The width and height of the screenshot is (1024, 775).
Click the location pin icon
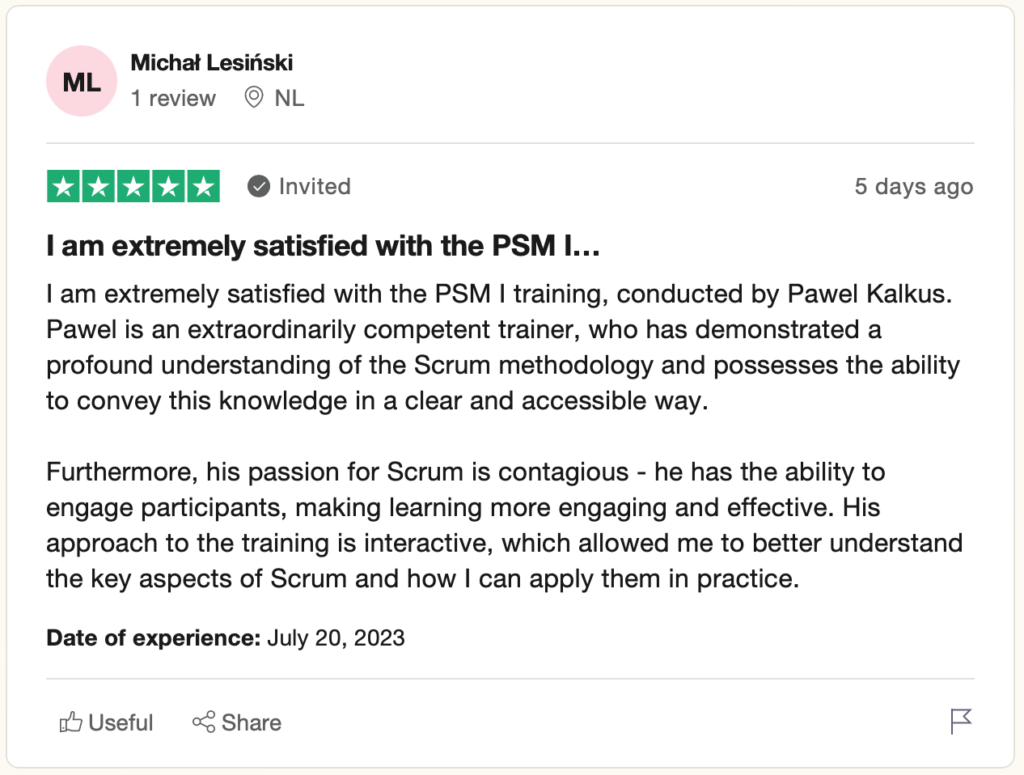254,98
